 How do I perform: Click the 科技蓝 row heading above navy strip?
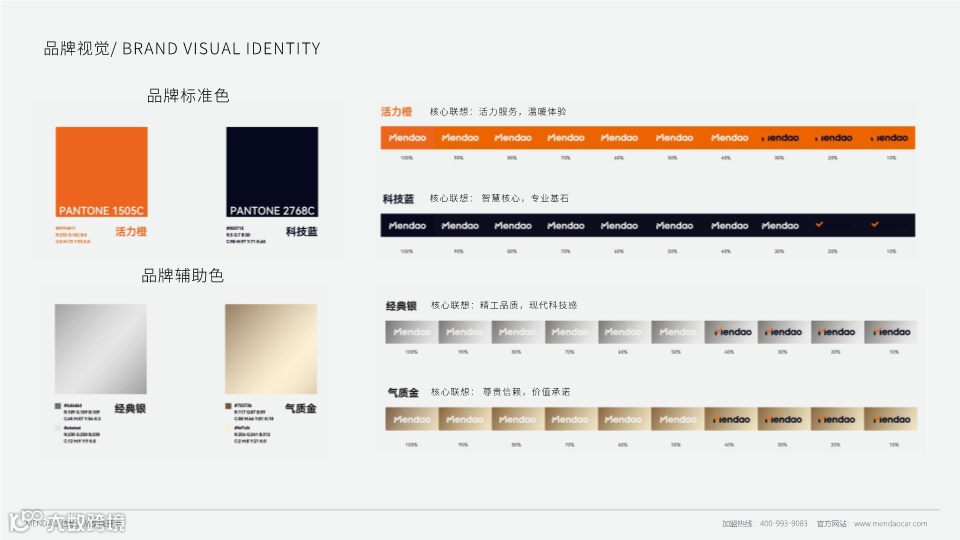click(x=398, y=199)
